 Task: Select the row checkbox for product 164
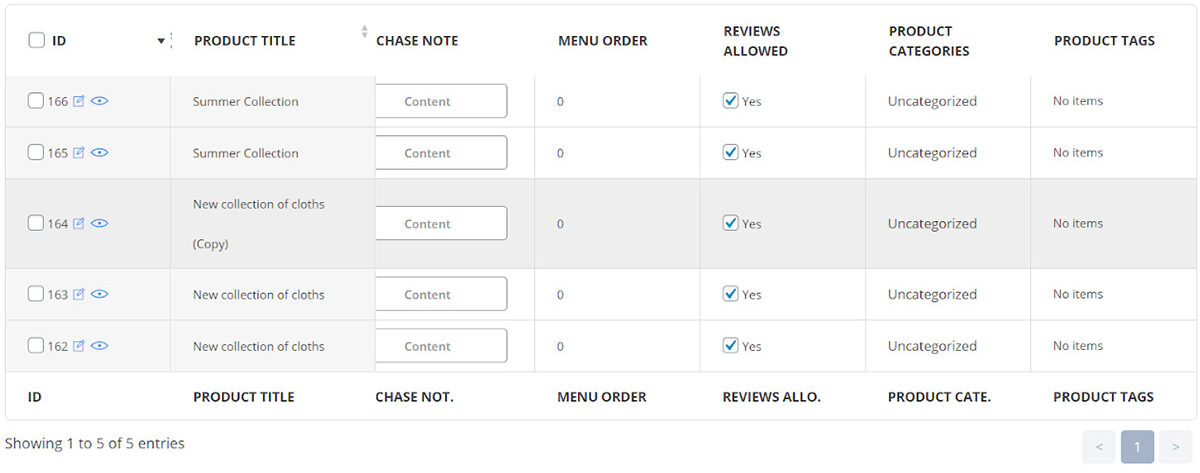point(36,224)
